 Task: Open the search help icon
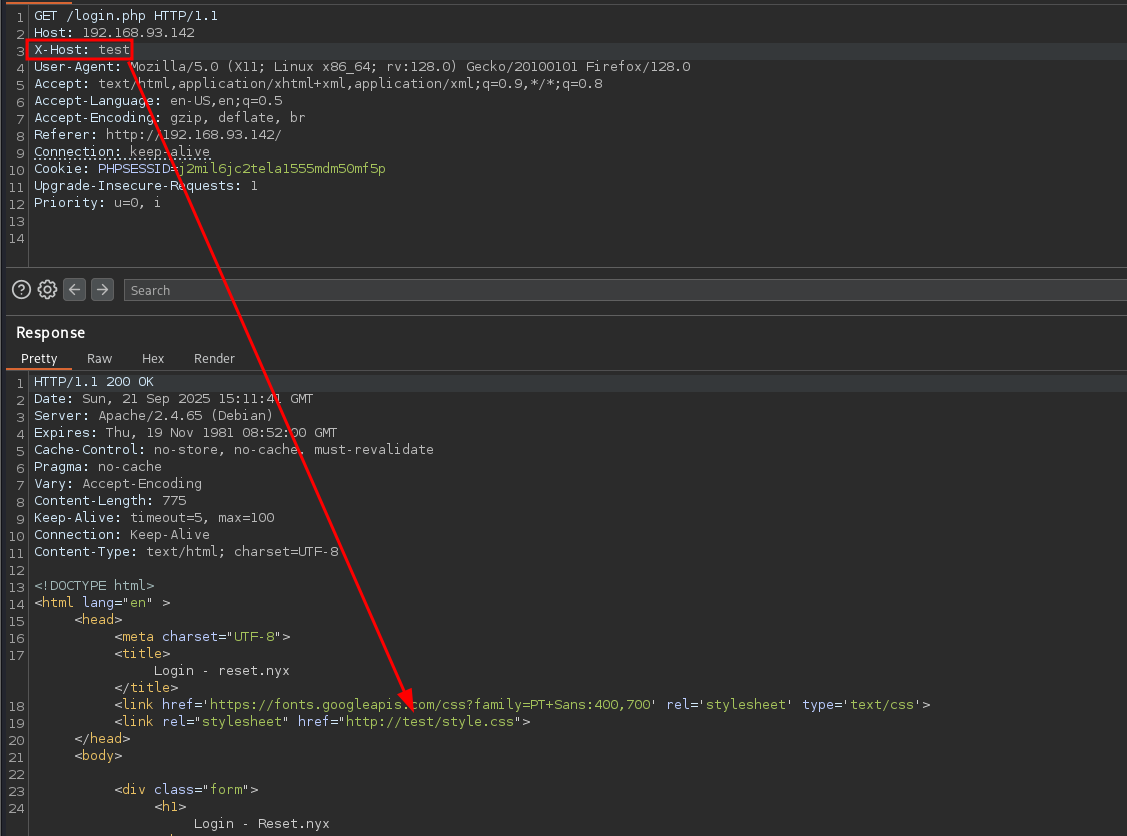[x=21, y=290]
